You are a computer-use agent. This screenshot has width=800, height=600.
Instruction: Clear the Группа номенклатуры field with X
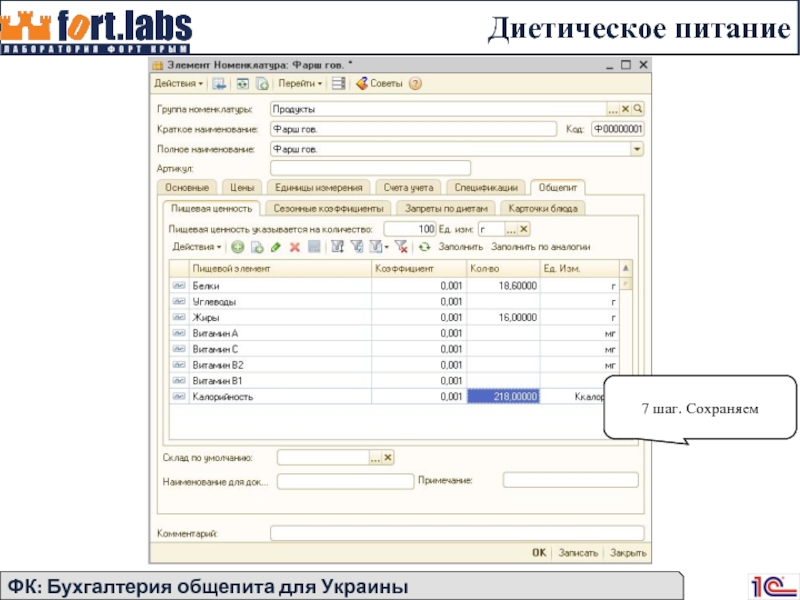pos(625,109)
